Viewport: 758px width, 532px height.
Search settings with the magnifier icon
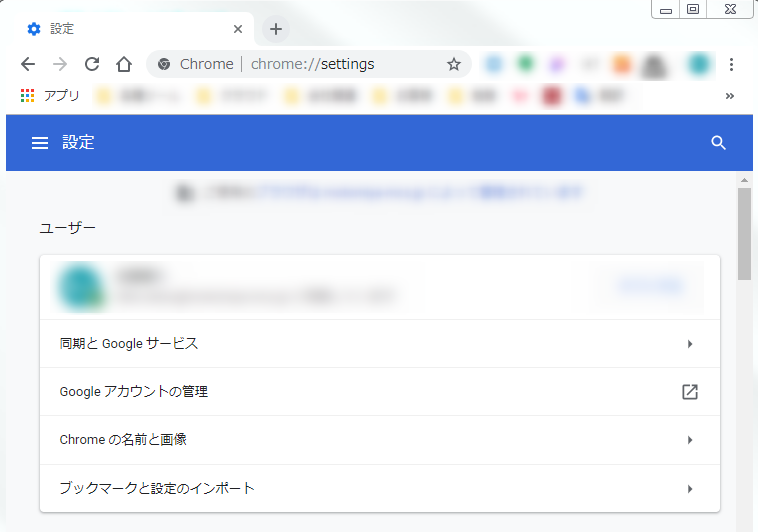pos(718,143)
